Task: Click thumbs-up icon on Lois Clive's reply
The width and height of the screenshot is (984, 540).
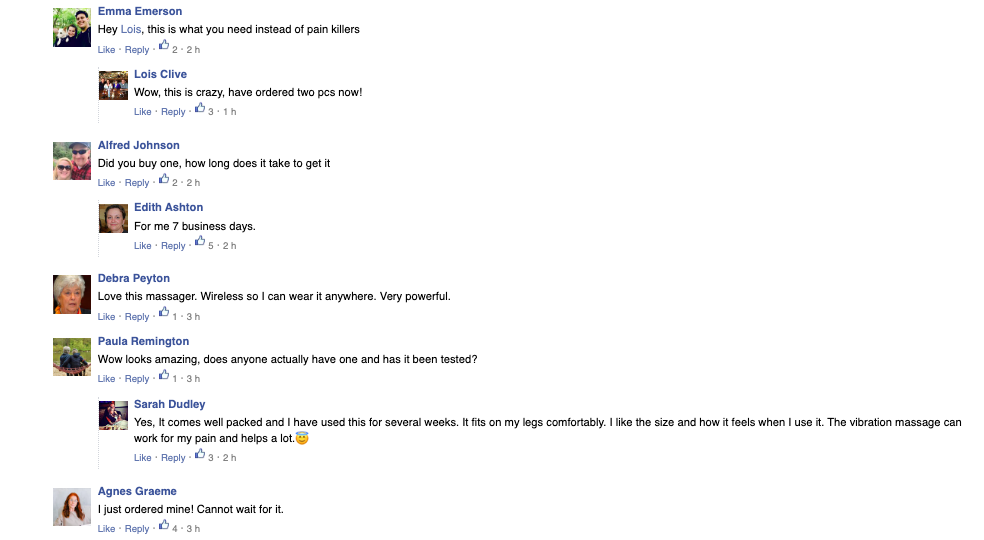Action: coord(200,108)
